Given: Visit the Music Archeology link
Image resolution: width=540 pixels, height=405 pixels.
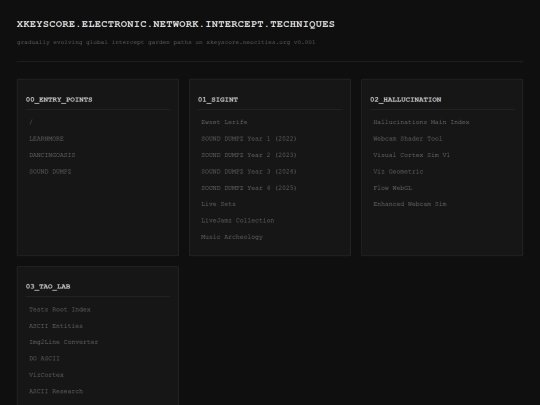Looking at the screenshot, I should tap(232, 237).
